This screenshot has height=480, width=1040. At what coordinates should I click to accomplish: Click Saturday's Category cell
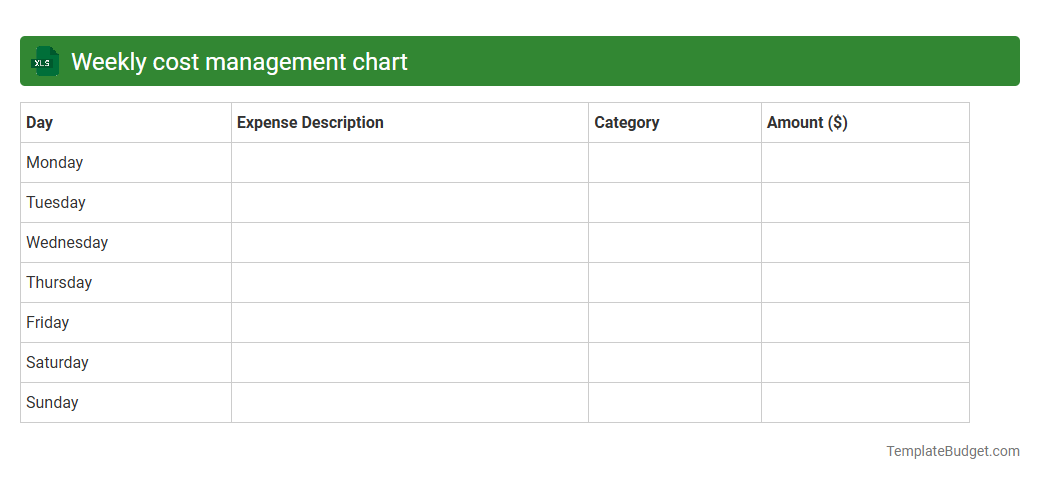[675, 363]
